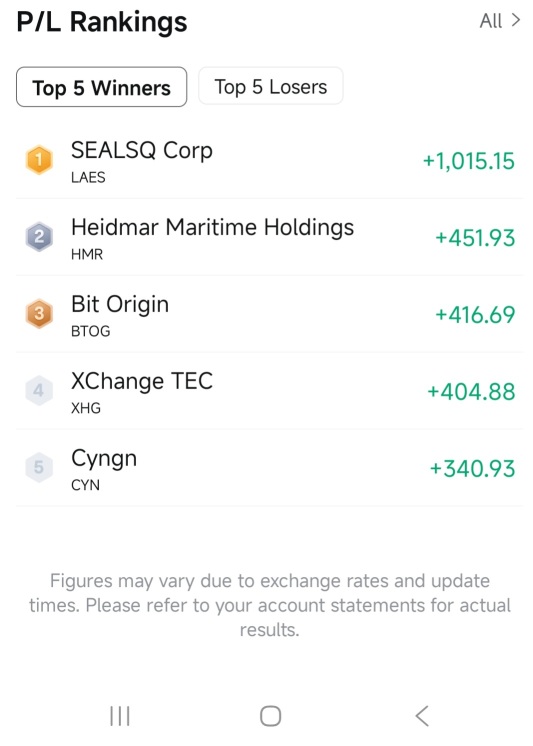Tap the +340.93 profit value
Image resolution: width=533 pixels, height=746 pixels.
472,468
